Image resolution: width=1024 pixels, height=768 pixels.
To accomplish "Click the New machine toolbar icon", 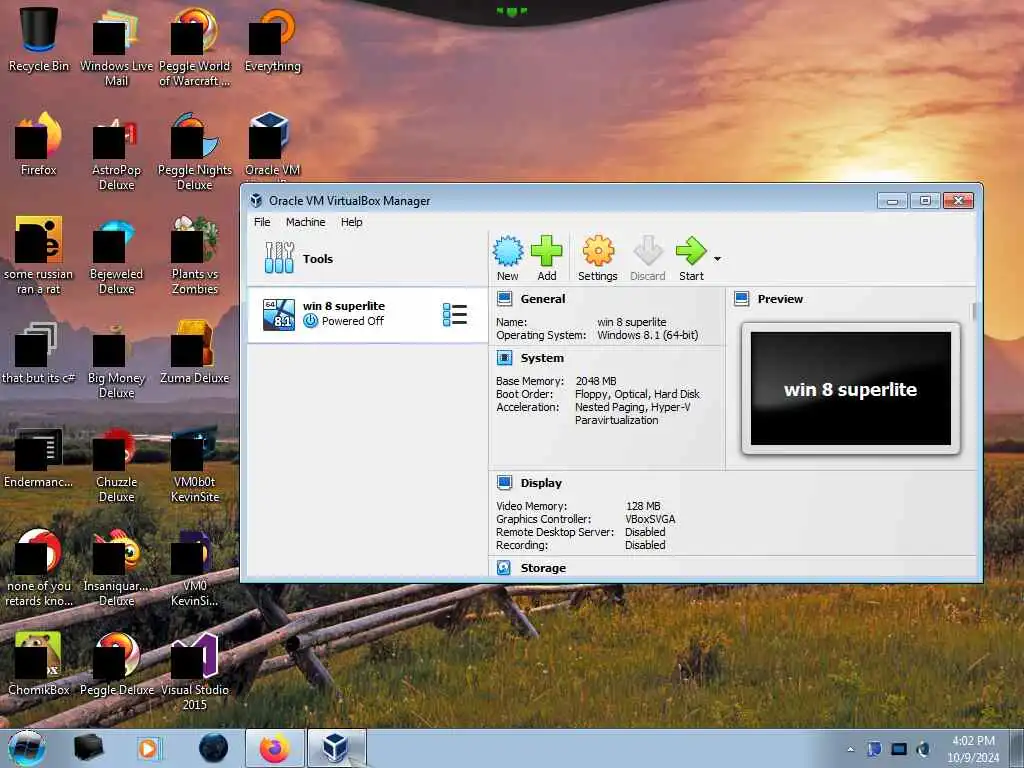I will point(507,259).
